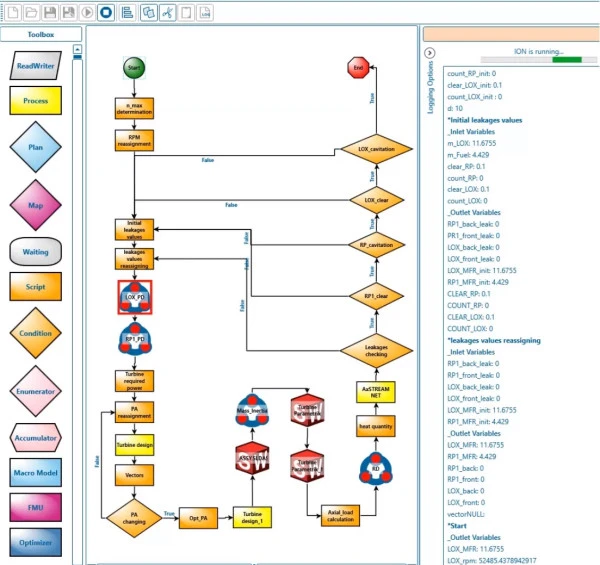
Task: Open the LOG file icon
Action: 205,13
